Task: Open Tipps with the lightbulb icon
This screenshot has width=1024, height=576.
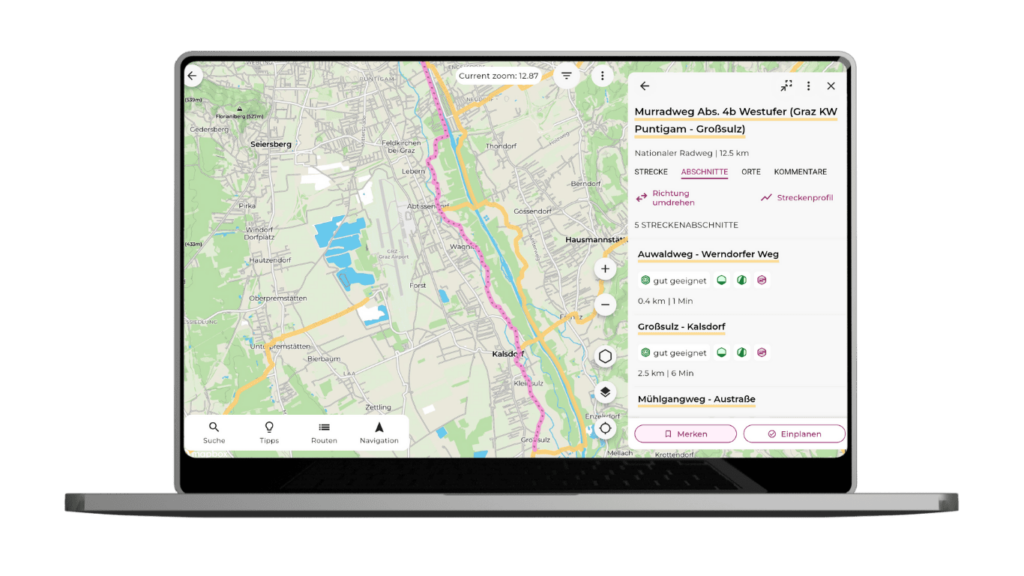Action: coord(269,432)
